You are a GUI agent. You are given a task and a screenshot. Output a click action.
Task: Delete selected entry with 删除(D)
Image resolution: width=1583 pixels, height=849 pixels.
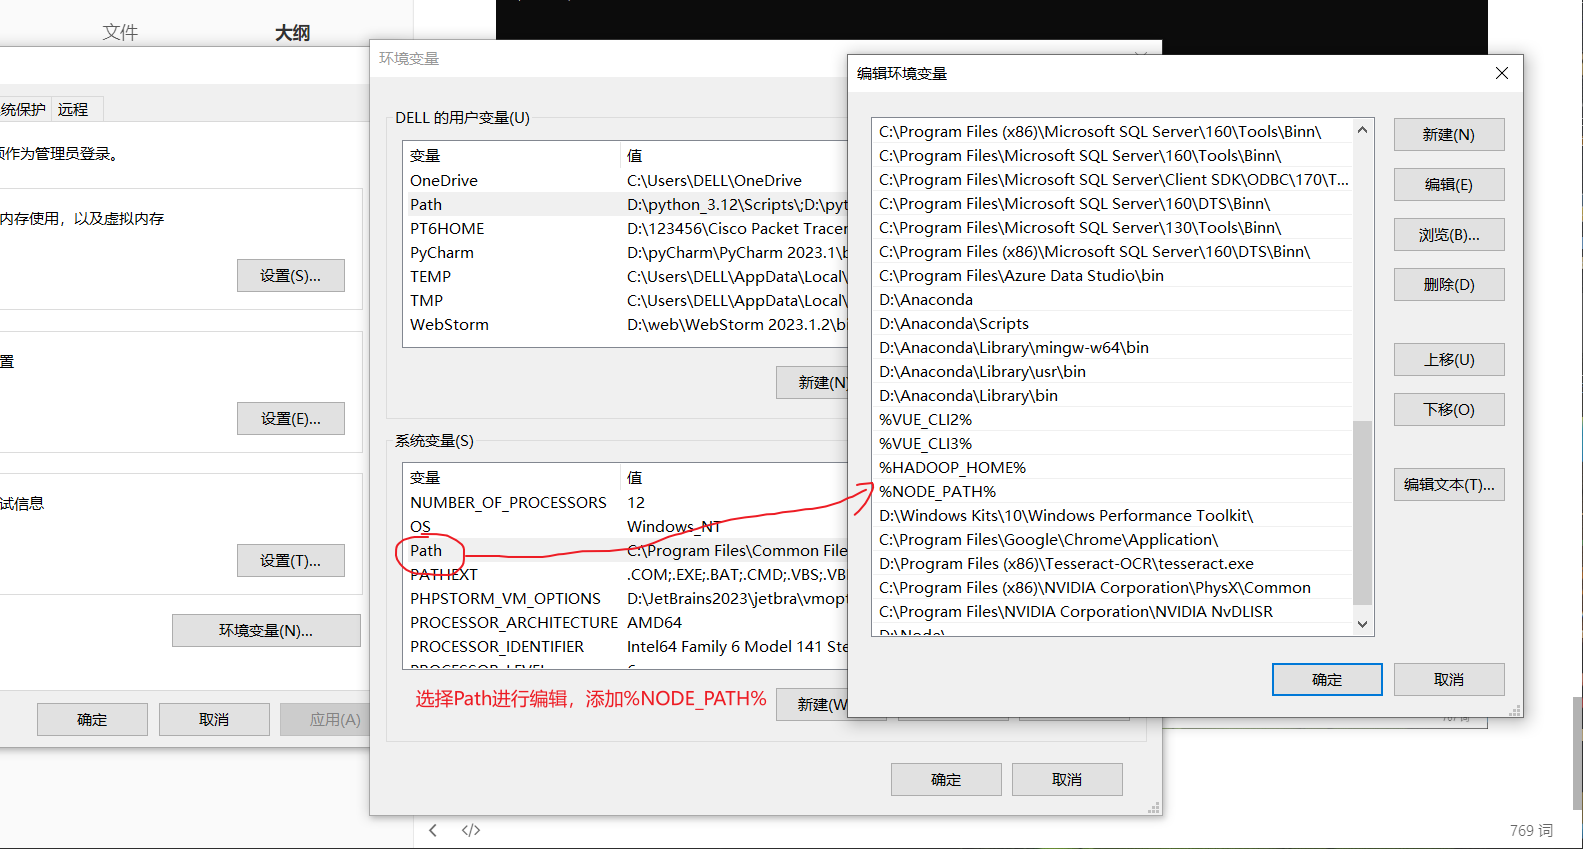pyautogui.click(x=1448, y=285)
